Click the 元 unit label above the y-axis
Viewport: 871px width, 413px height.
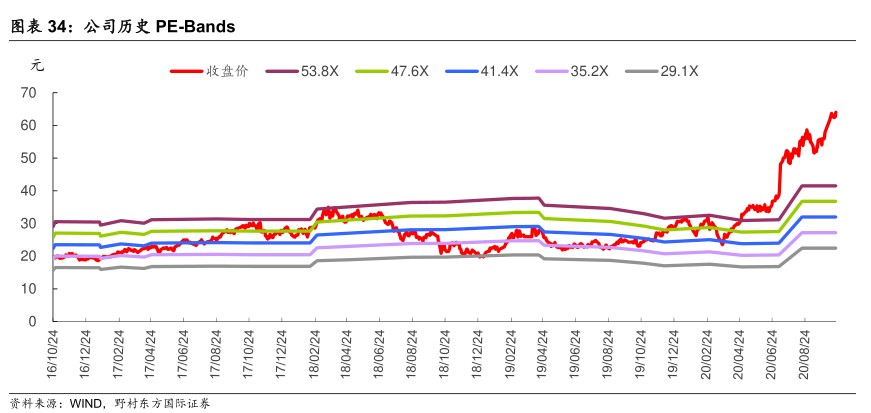(38, 66)
